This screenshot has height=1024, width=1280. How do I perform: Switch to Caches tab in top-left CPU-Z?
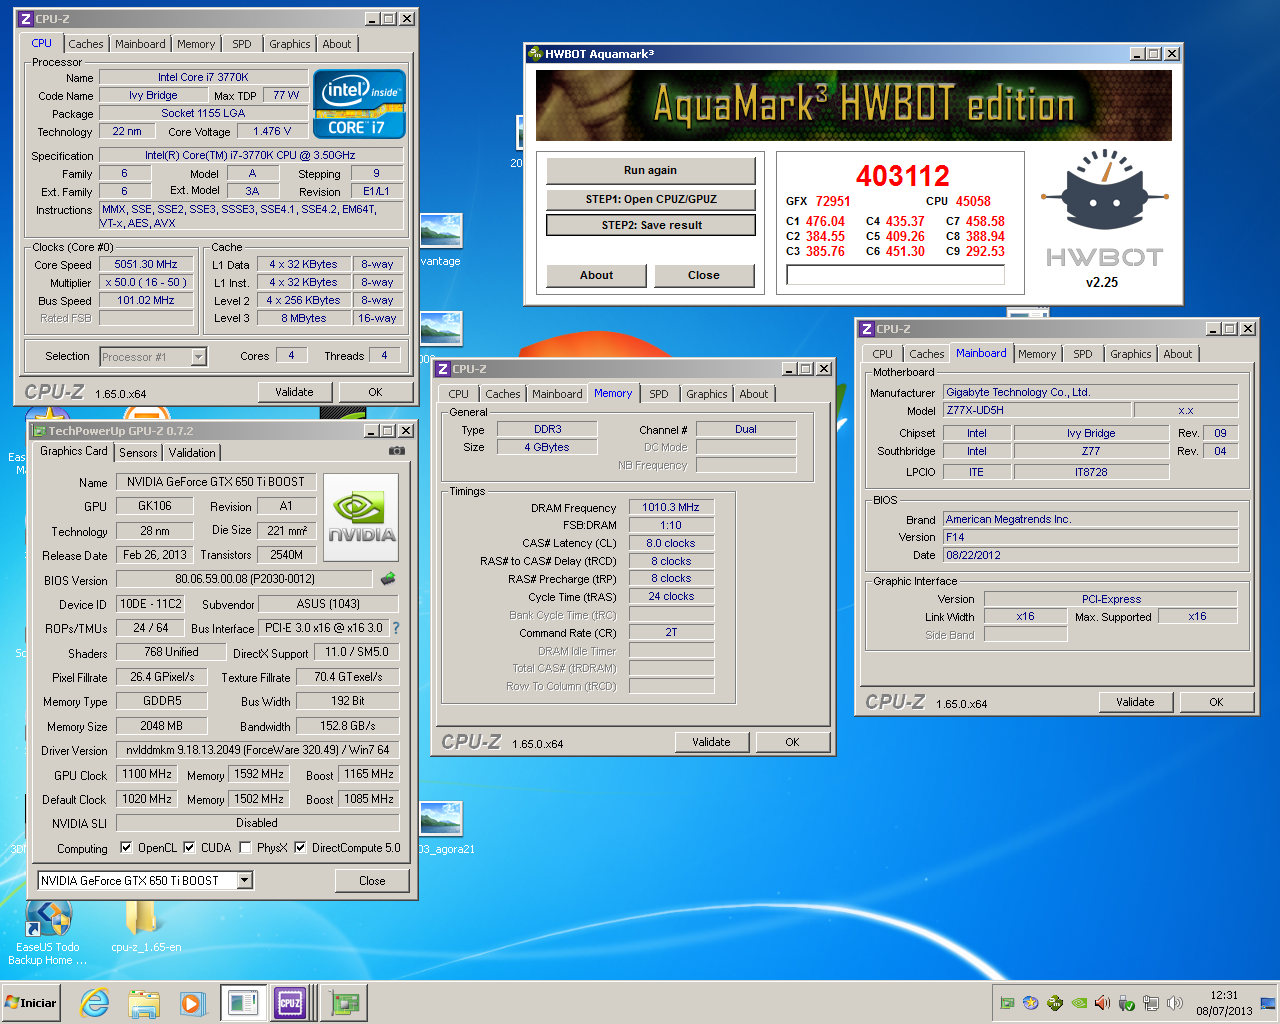pyautogui.click(x=86, y=44)
